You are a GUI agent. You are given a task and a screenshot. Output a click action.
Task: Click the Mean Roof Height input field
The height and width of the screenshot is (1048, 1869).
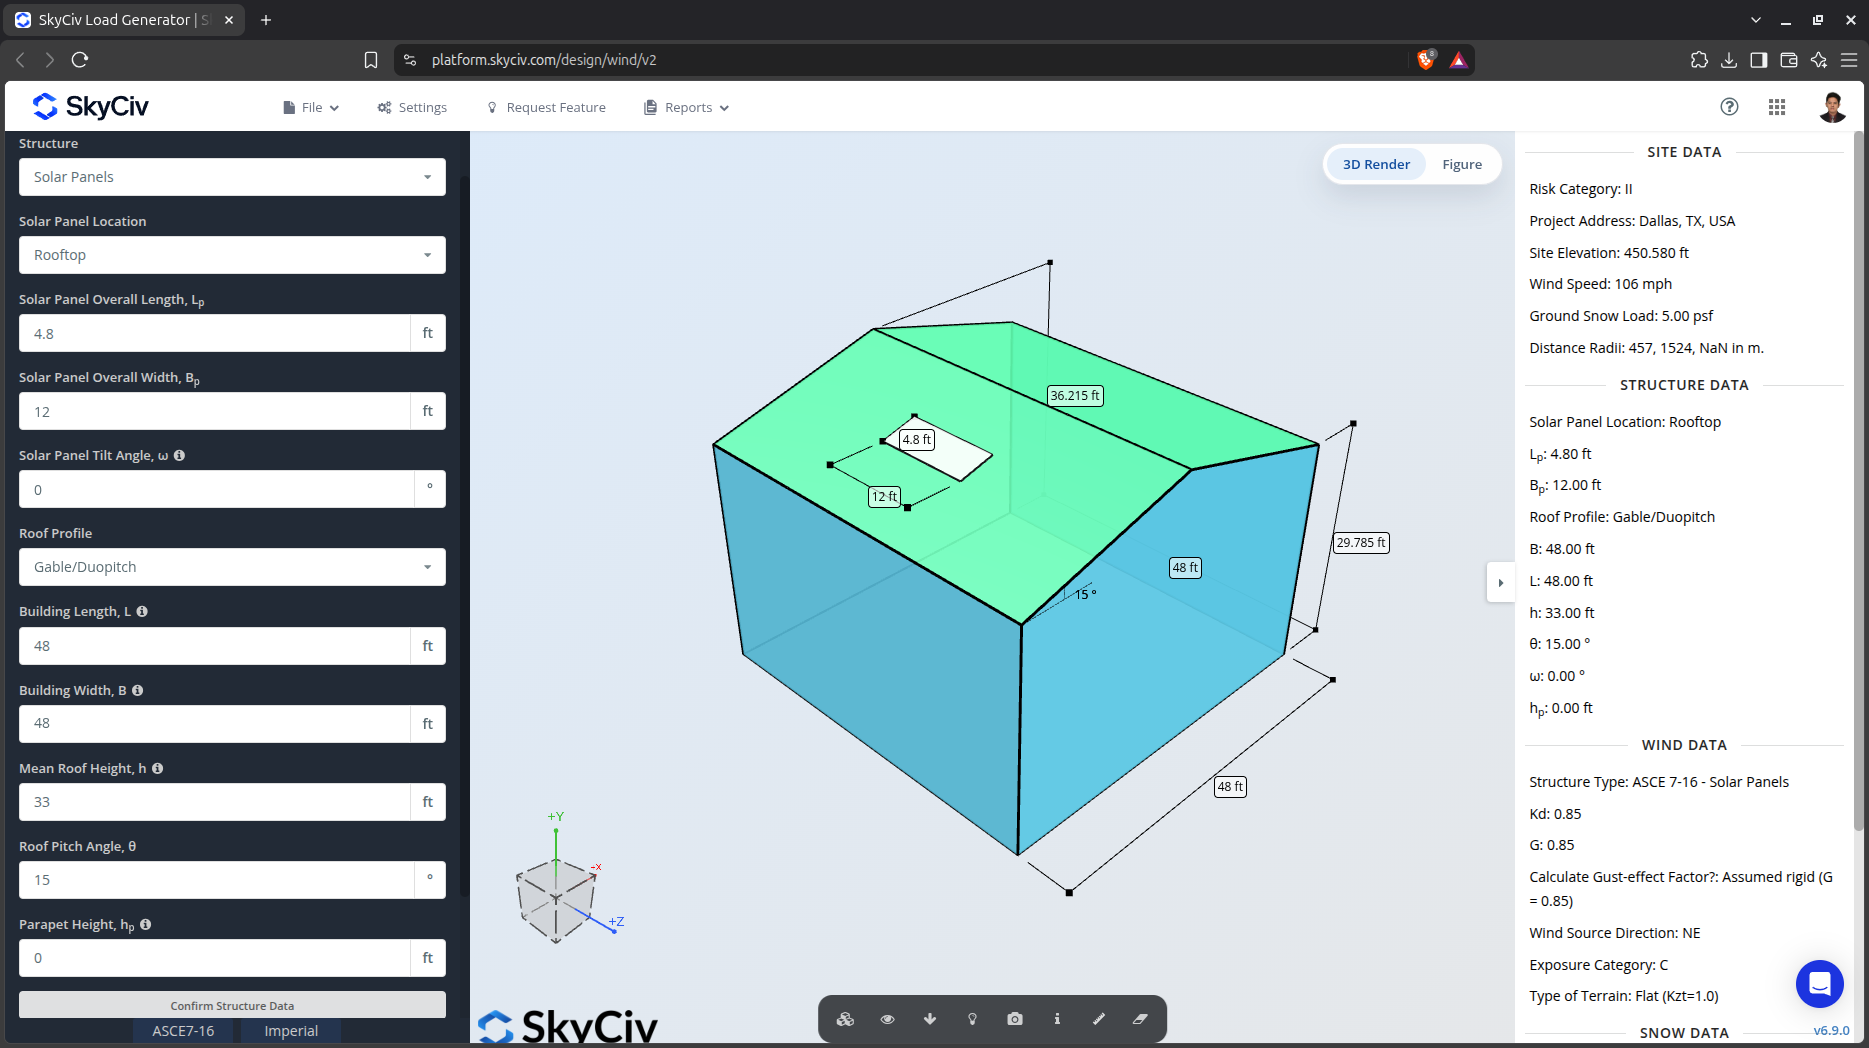pos(214,802)
